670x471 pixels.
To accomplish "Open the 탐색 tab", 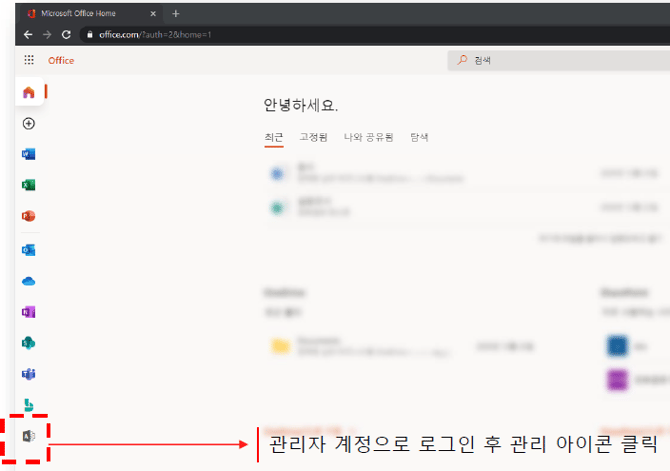I will point(419,137).
